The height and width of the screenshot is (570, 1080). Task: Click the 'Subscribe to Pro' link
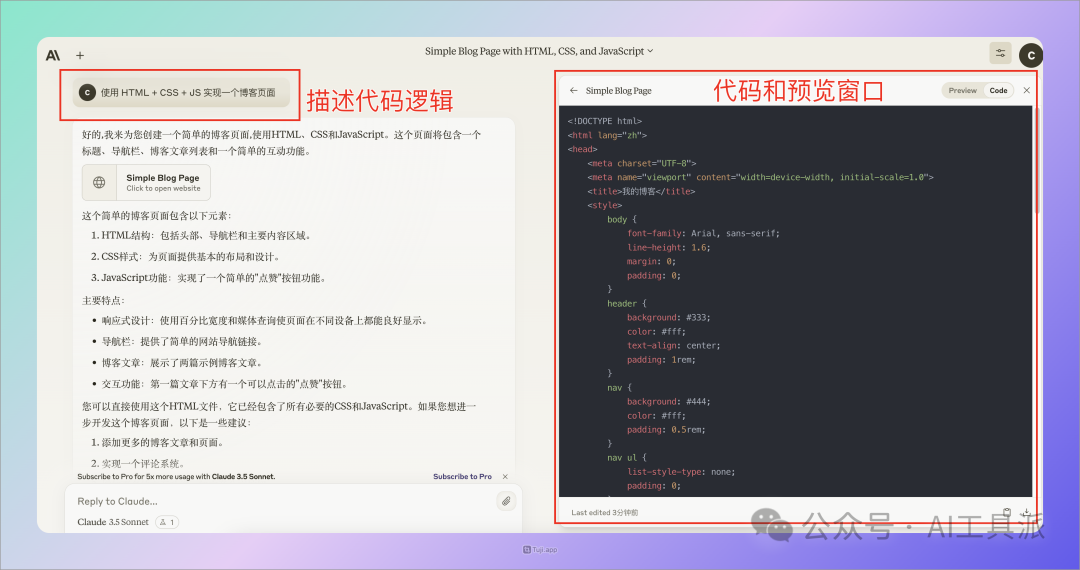point(462,477)
